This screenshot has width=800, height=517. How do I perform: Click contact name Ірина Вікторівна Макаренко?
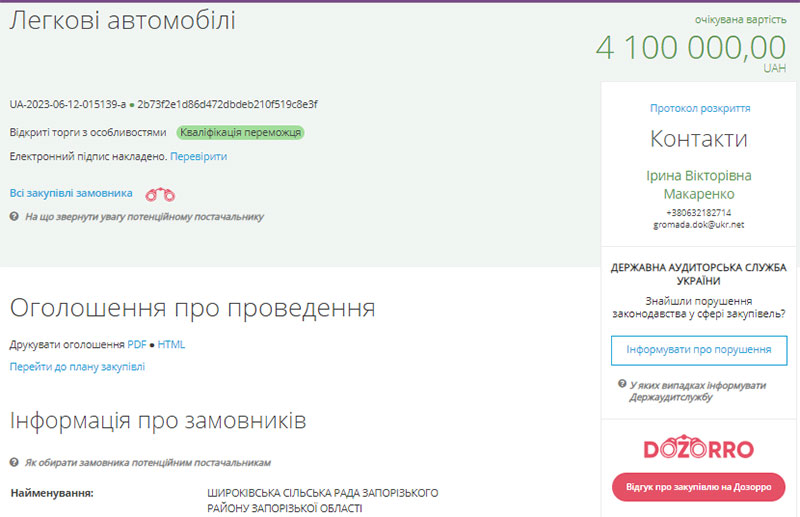pos(699,184)
